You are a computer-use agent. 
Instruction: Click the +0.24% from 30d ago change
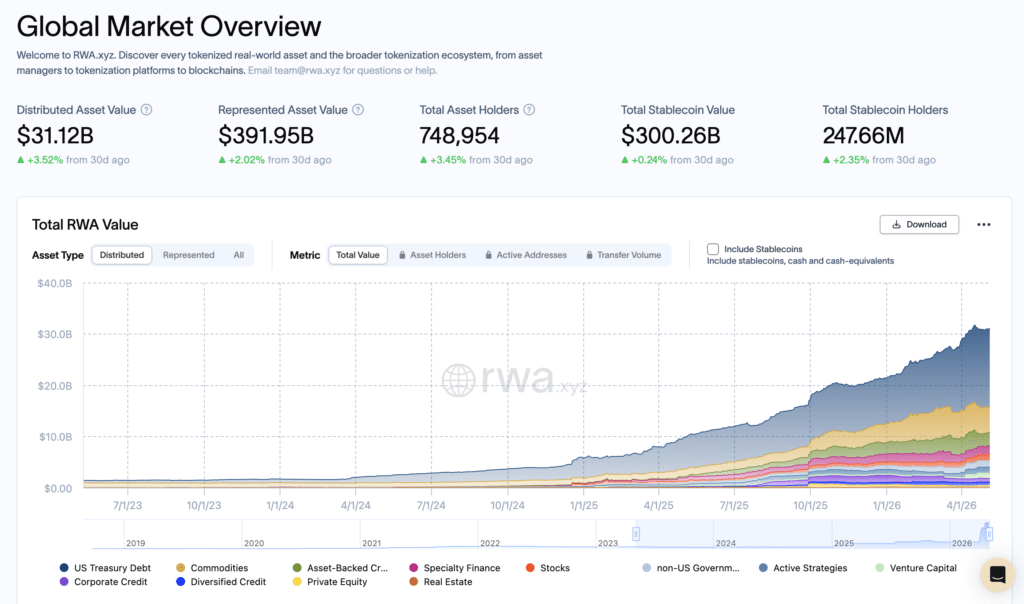[677, 160]
